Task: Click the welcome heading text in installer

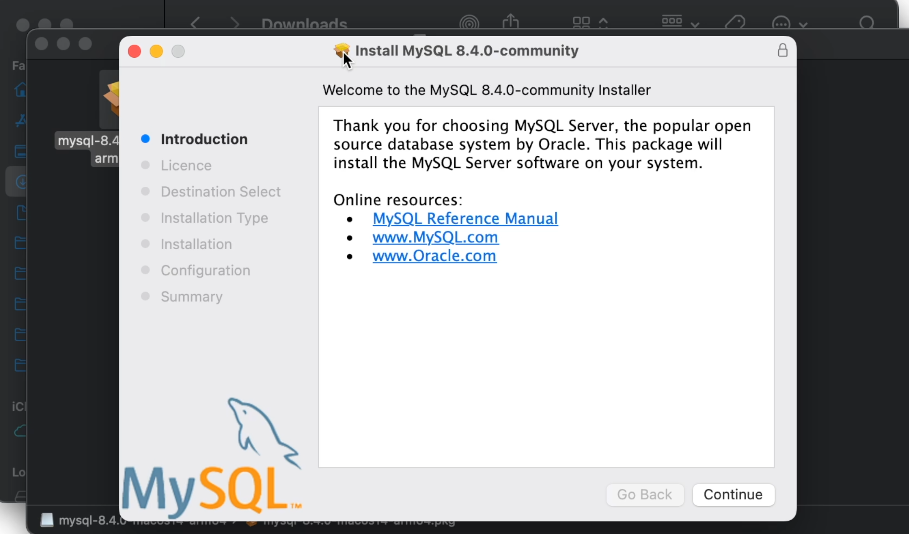Action: (486, 90)
